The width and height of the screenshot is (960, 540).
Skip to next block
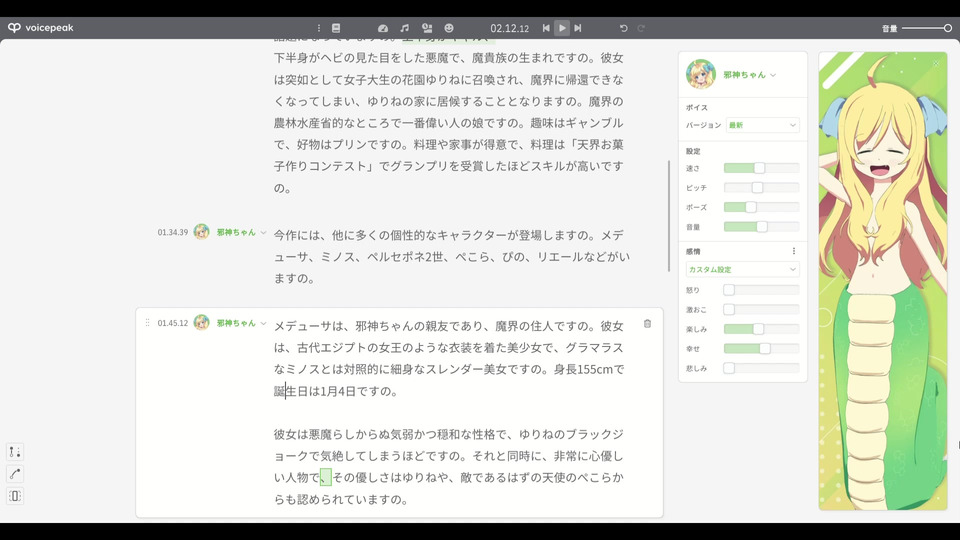point(577,28)
